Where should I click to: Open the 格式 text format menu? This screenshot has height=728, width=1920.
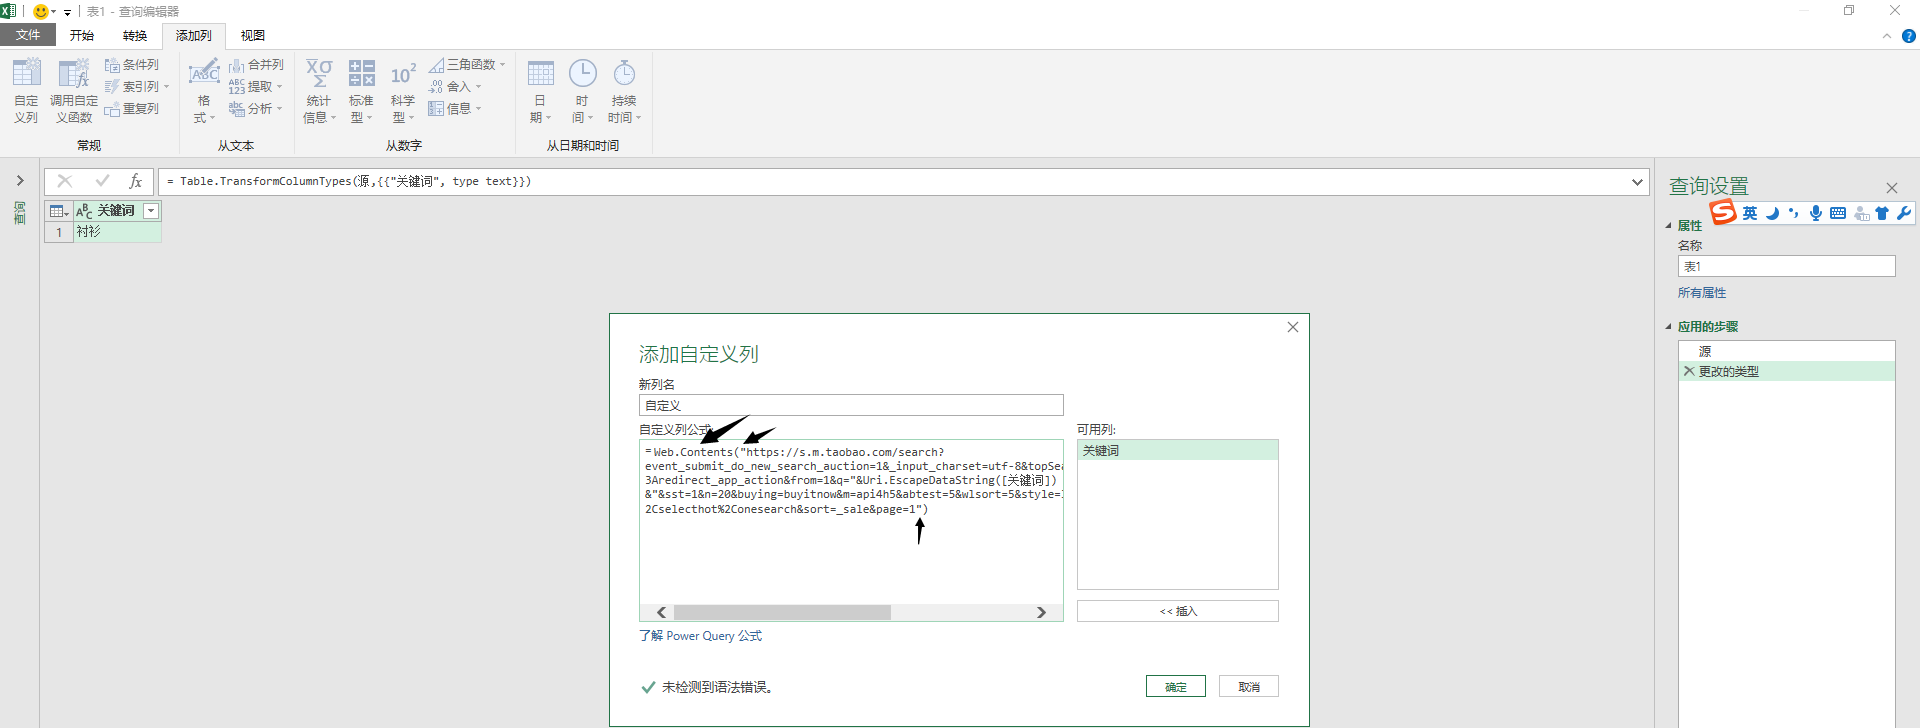pos(204,90)
